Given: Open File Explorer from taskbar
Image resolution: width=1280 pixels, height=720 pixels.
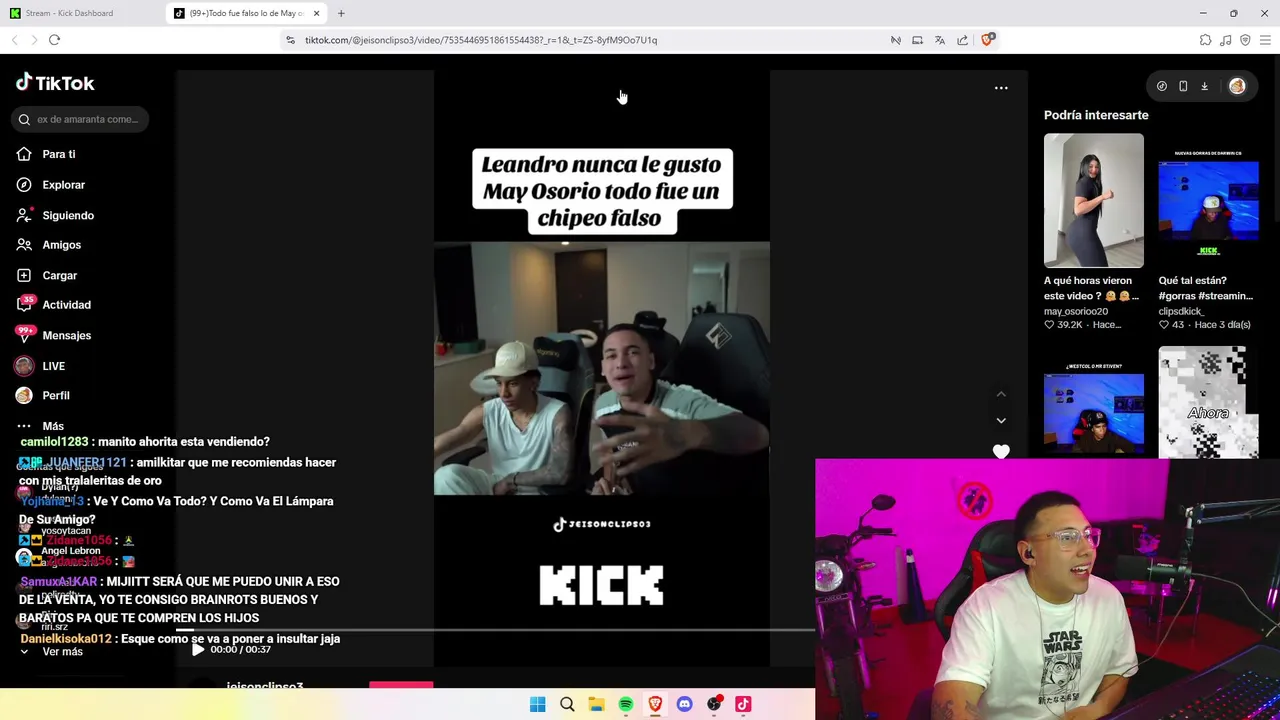Looking at the screenshot, I should point(596,705).
